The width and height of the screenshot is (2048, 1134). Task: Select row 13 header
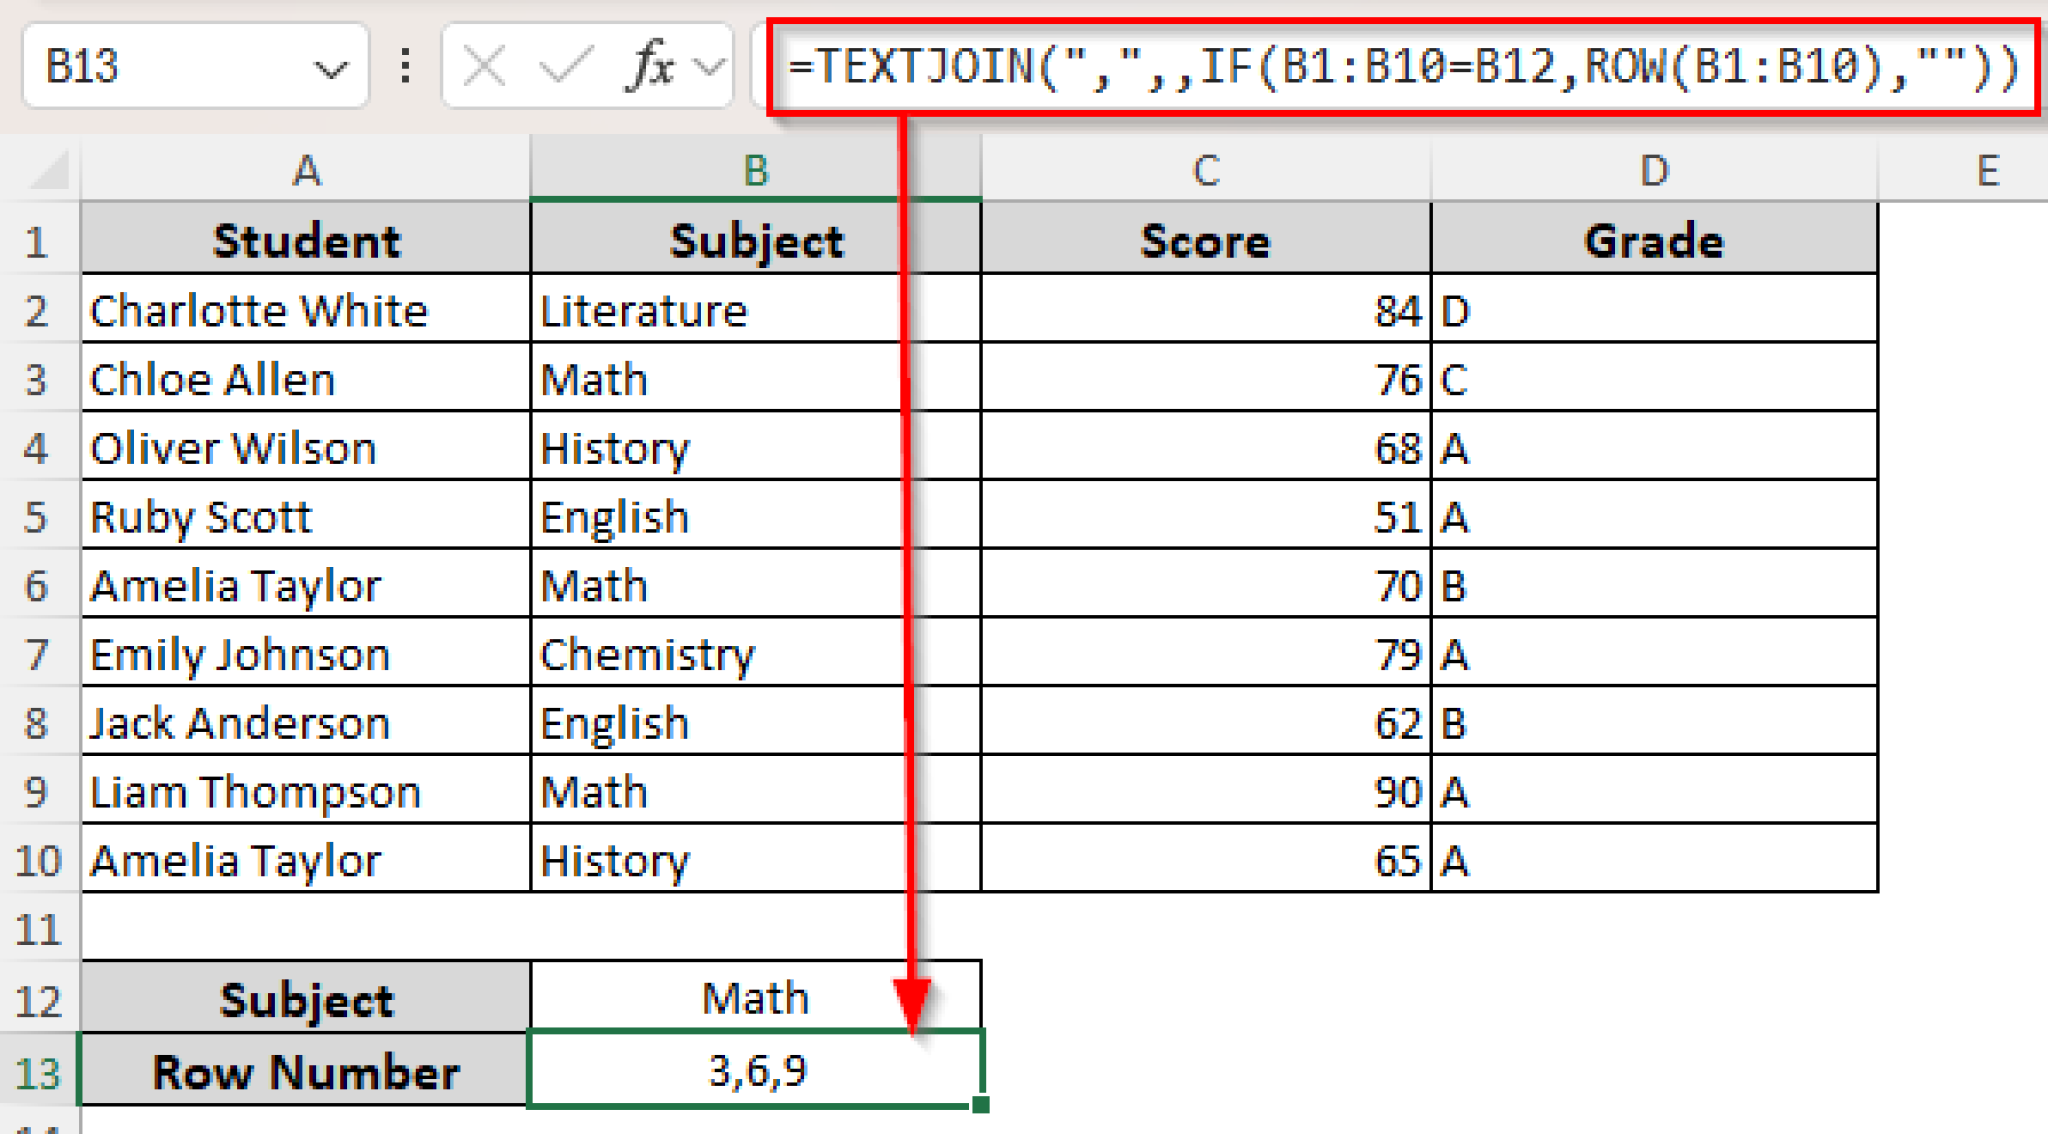tap(38, 1073)
